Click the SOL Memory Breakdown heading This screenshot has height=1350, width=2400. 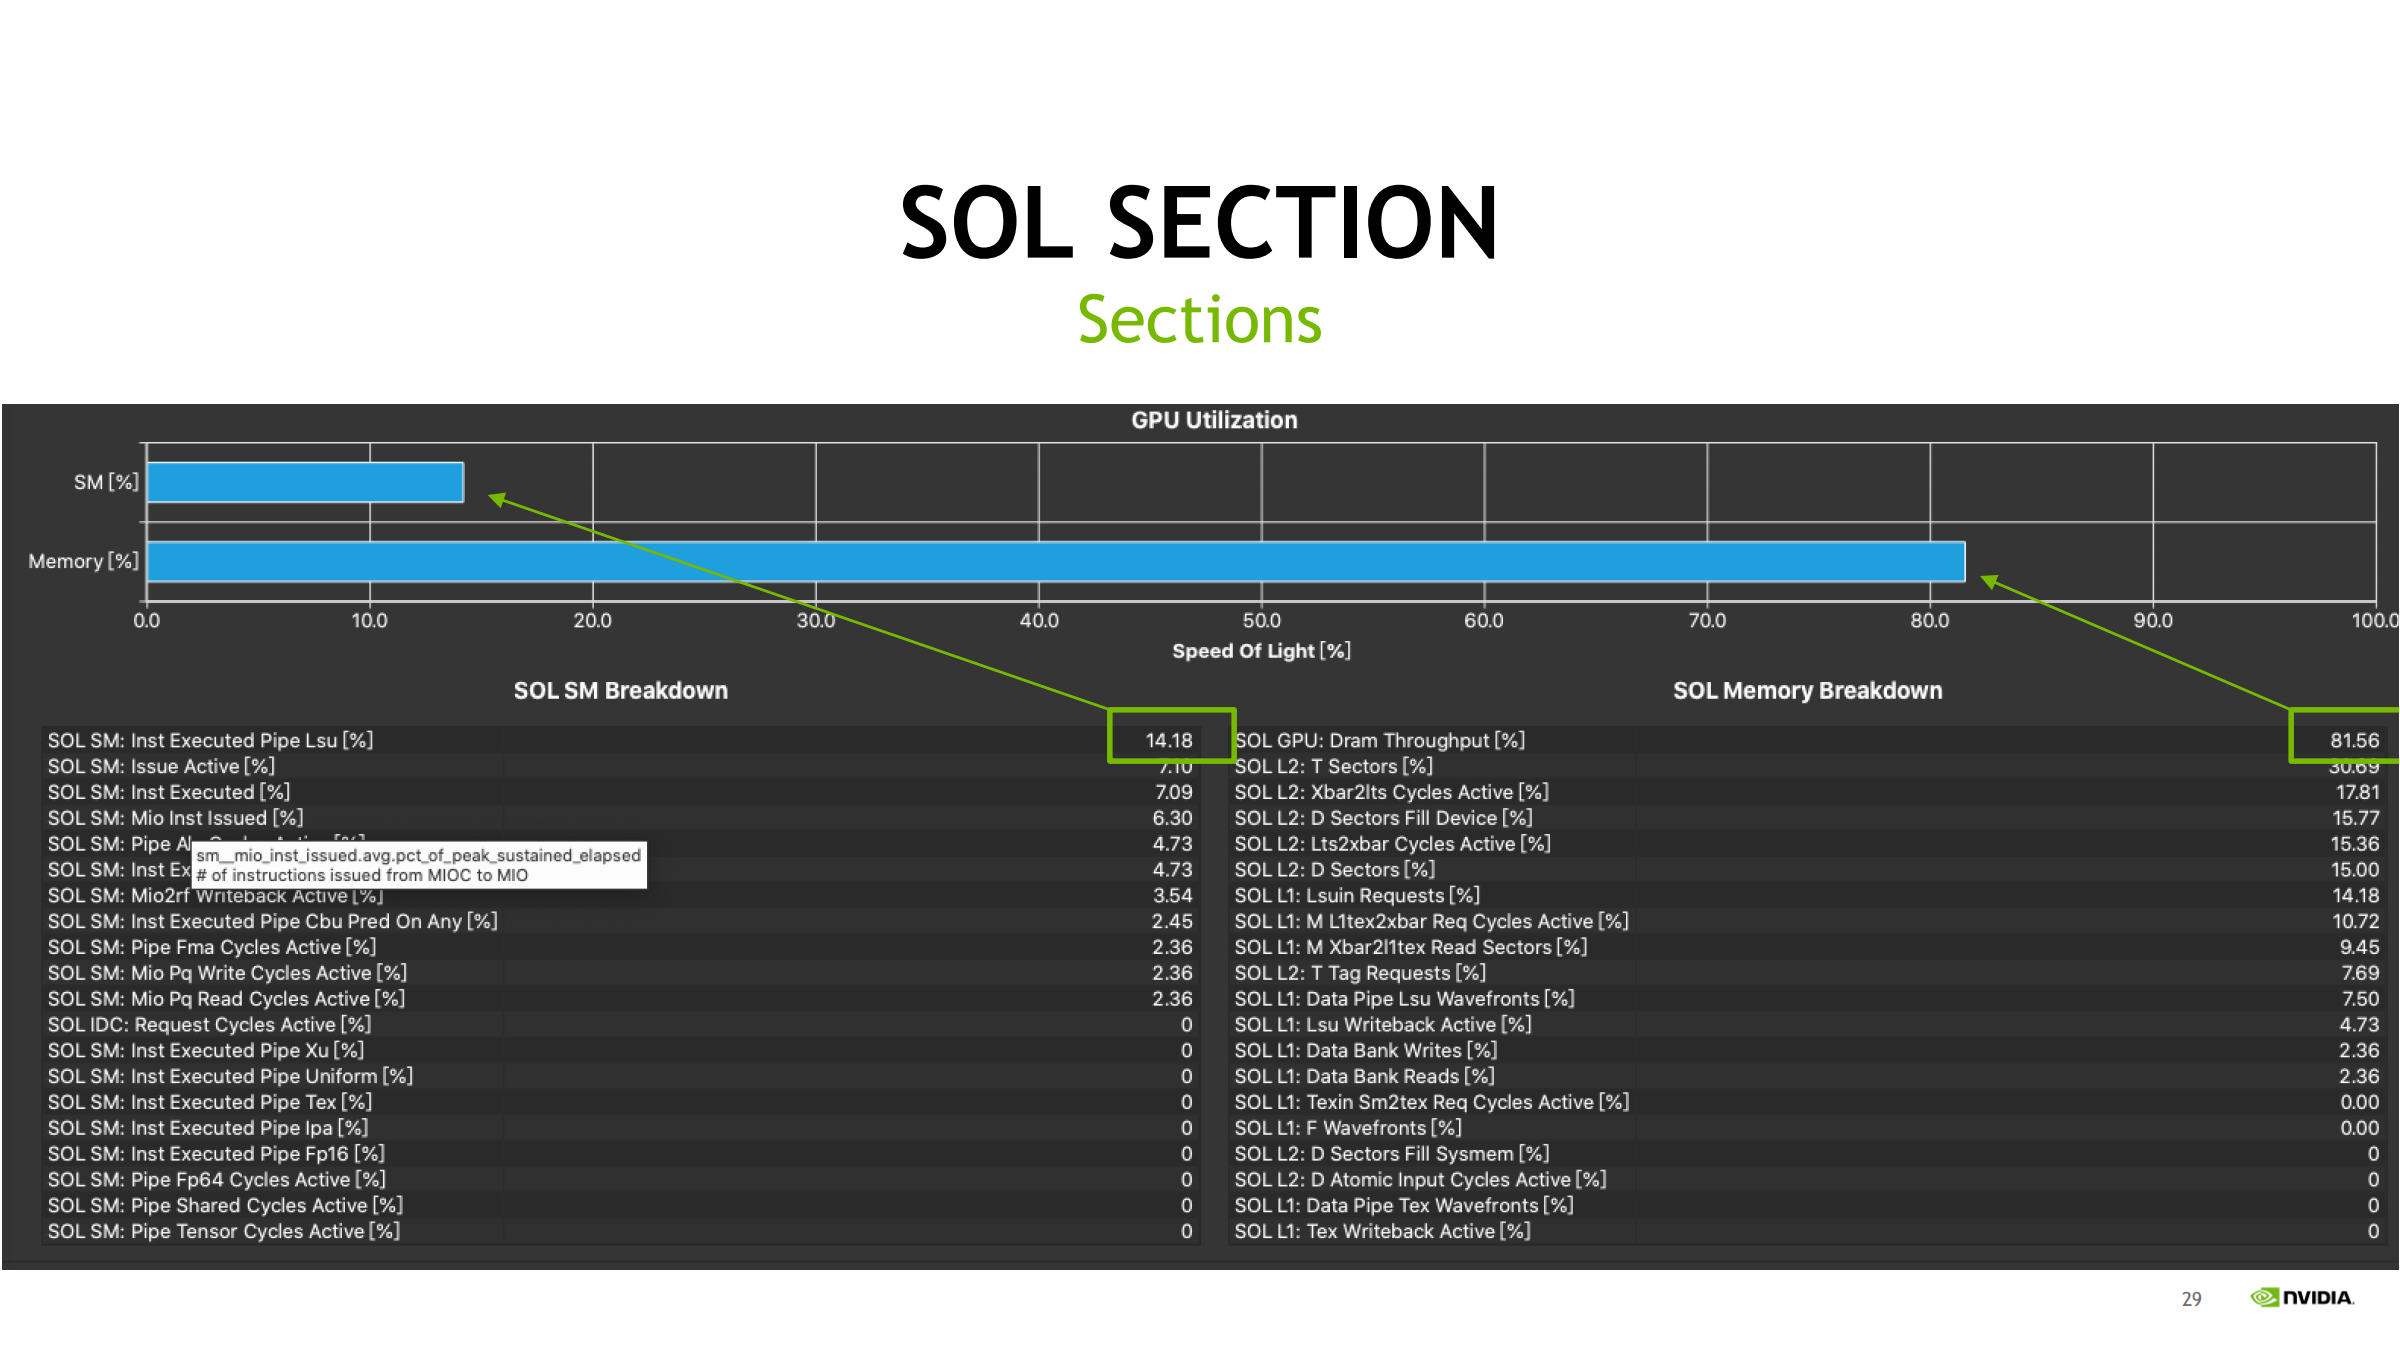coord(1807,690)
